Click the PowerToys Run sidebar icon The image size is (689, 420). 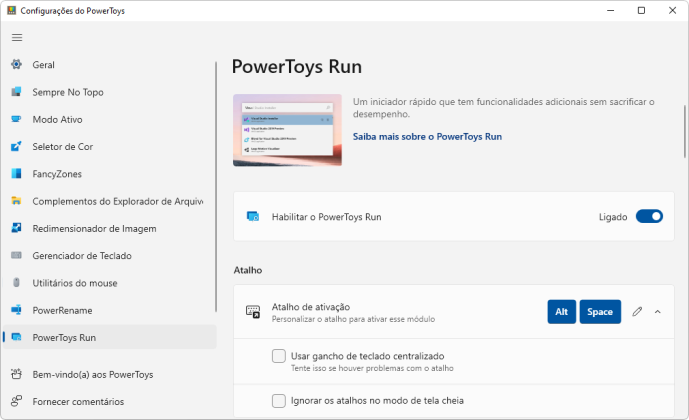[16, 337]
